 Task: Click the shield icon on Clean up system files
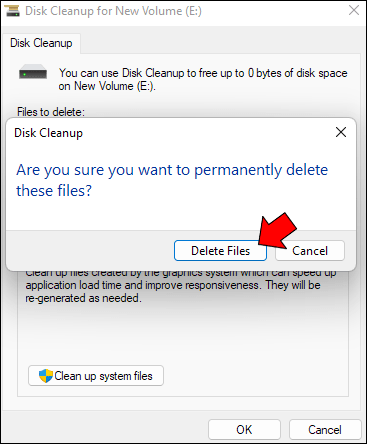point(46,376)
